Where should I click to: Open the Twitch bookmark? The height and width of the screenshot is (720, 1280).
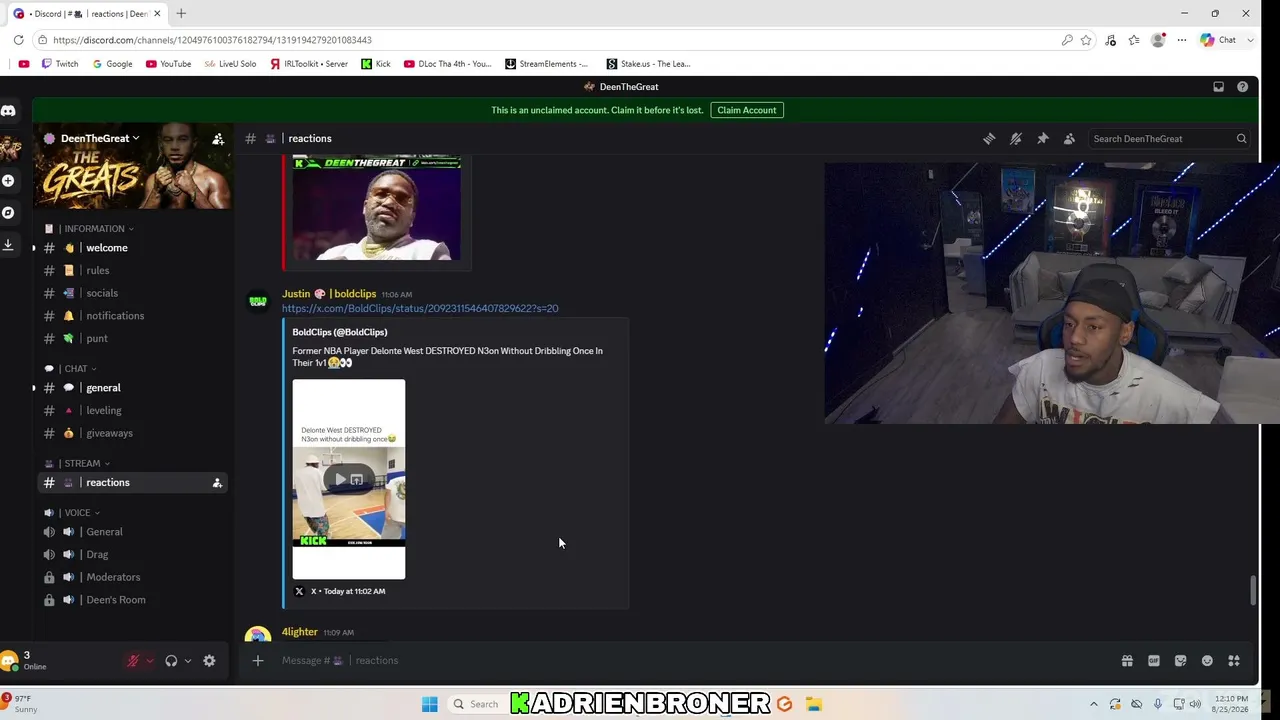point(60,64)
